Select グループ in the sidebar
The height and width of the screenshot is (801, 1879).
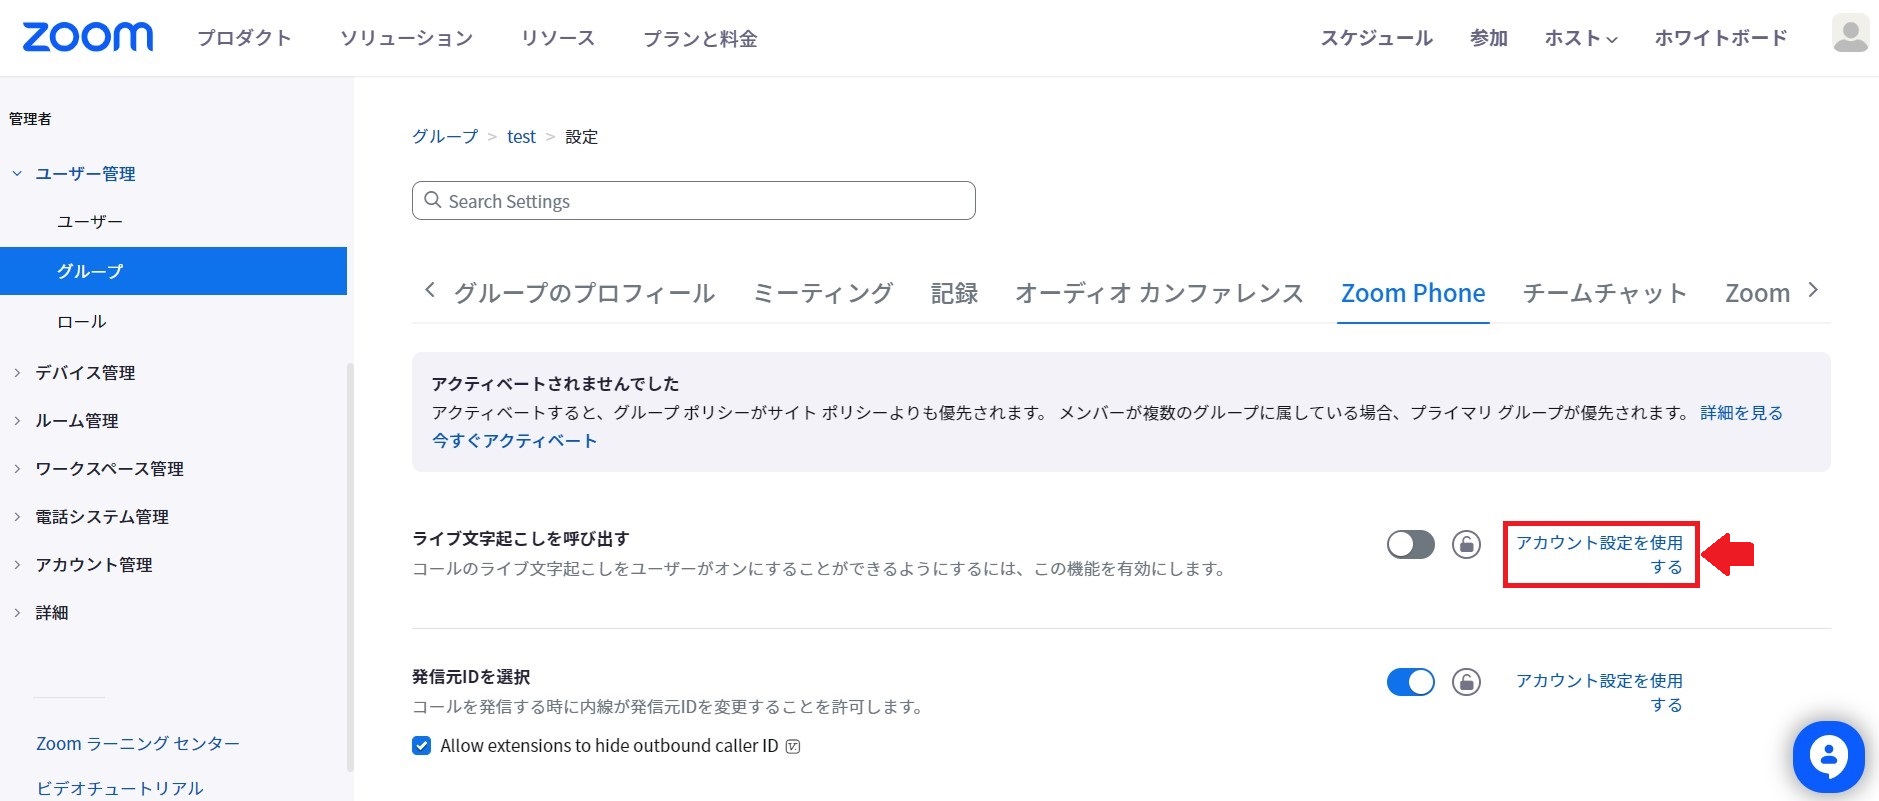click(x=173, y=271)
